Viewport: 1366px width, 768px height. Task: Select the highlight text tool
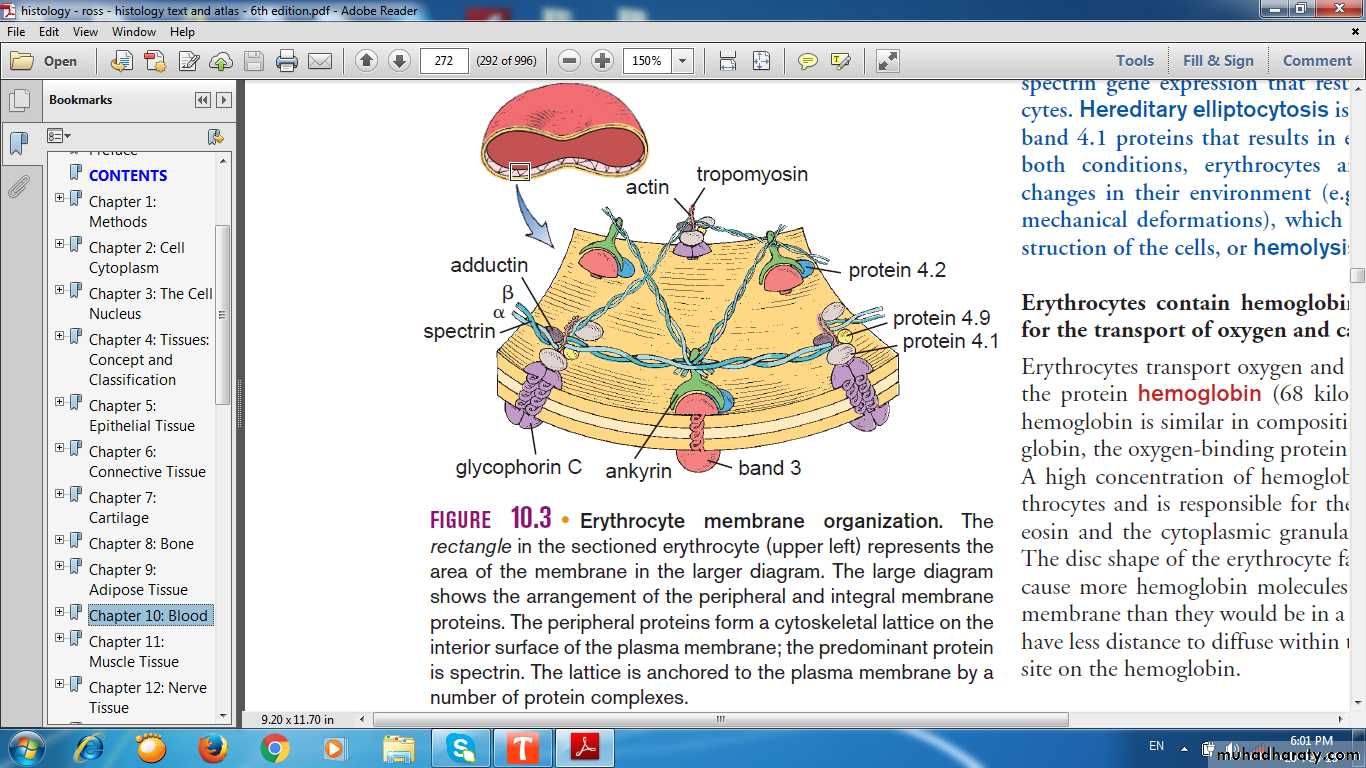(x=840, y=61)
